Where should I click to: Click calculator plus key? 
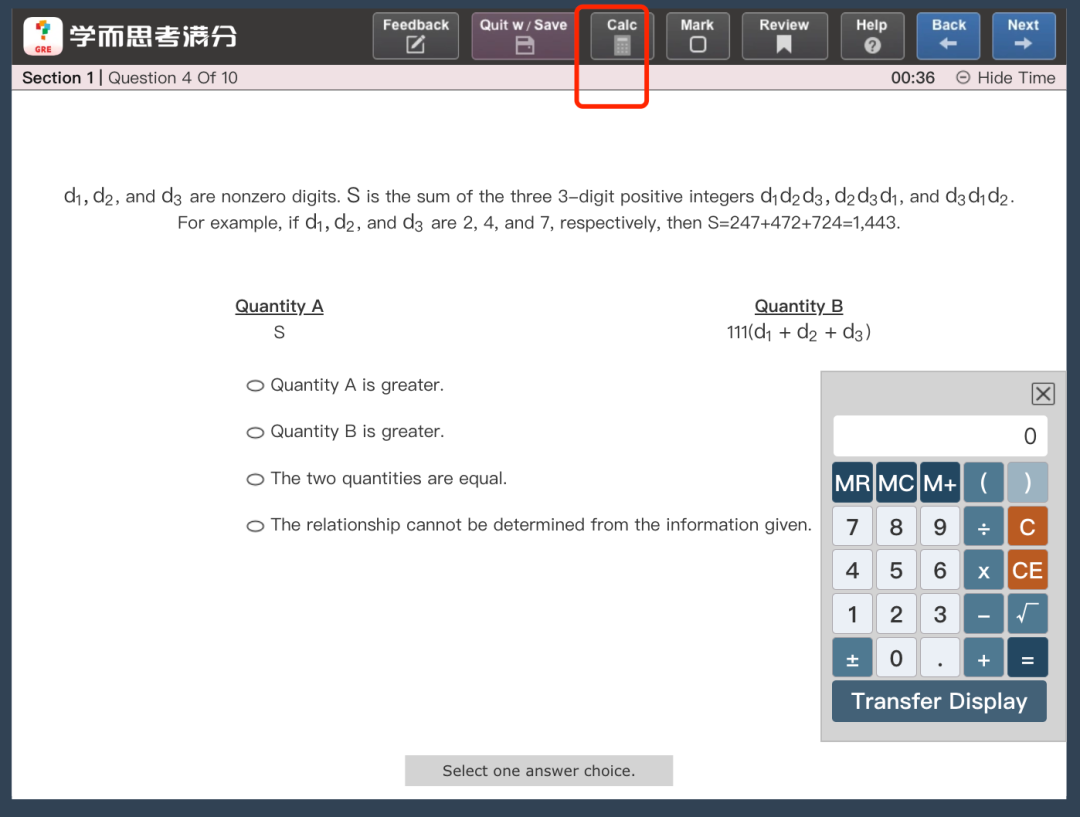click(x=984, y=658)
